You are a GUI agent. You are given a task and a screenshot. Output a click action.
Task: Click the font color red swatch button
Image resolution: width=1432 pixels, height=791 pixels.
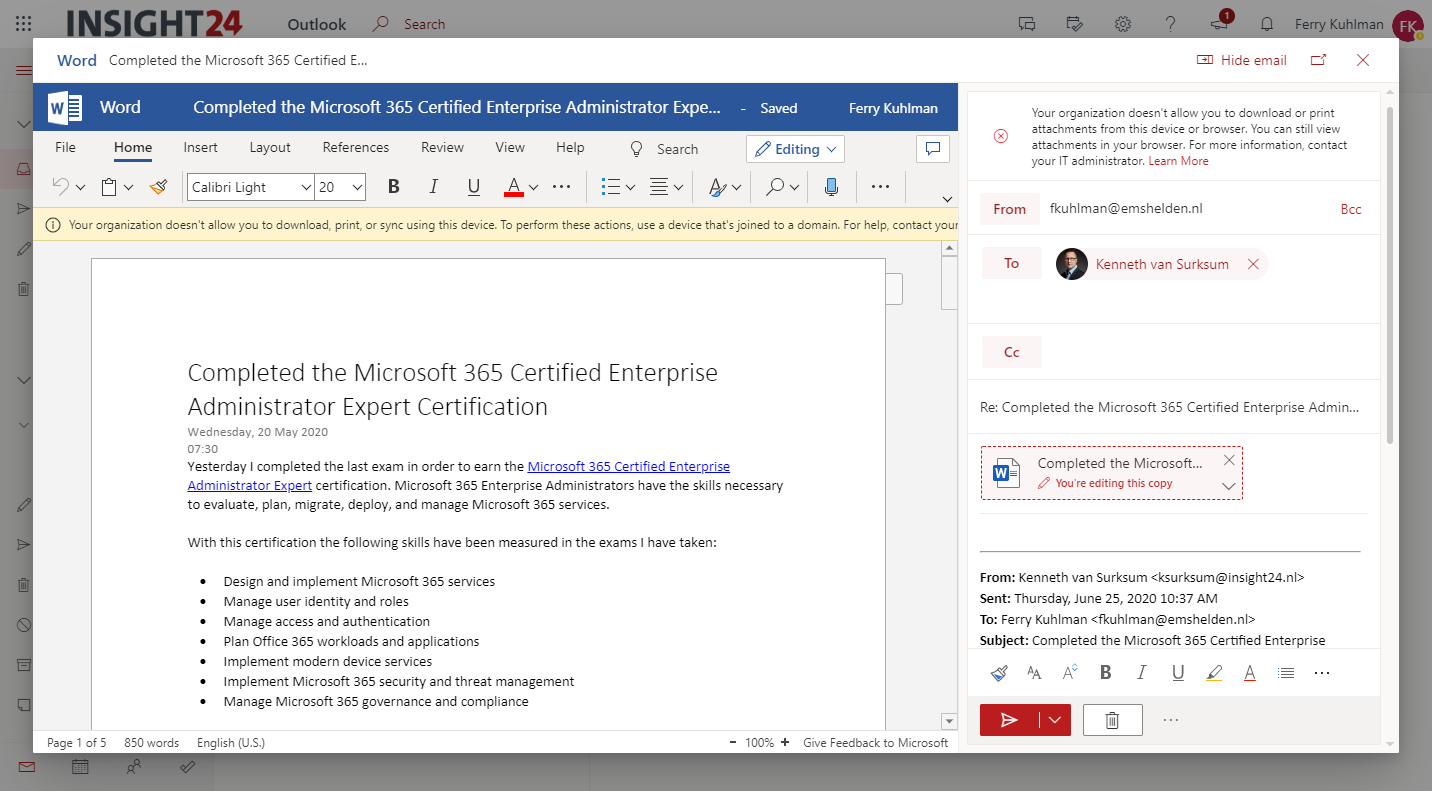514,186
